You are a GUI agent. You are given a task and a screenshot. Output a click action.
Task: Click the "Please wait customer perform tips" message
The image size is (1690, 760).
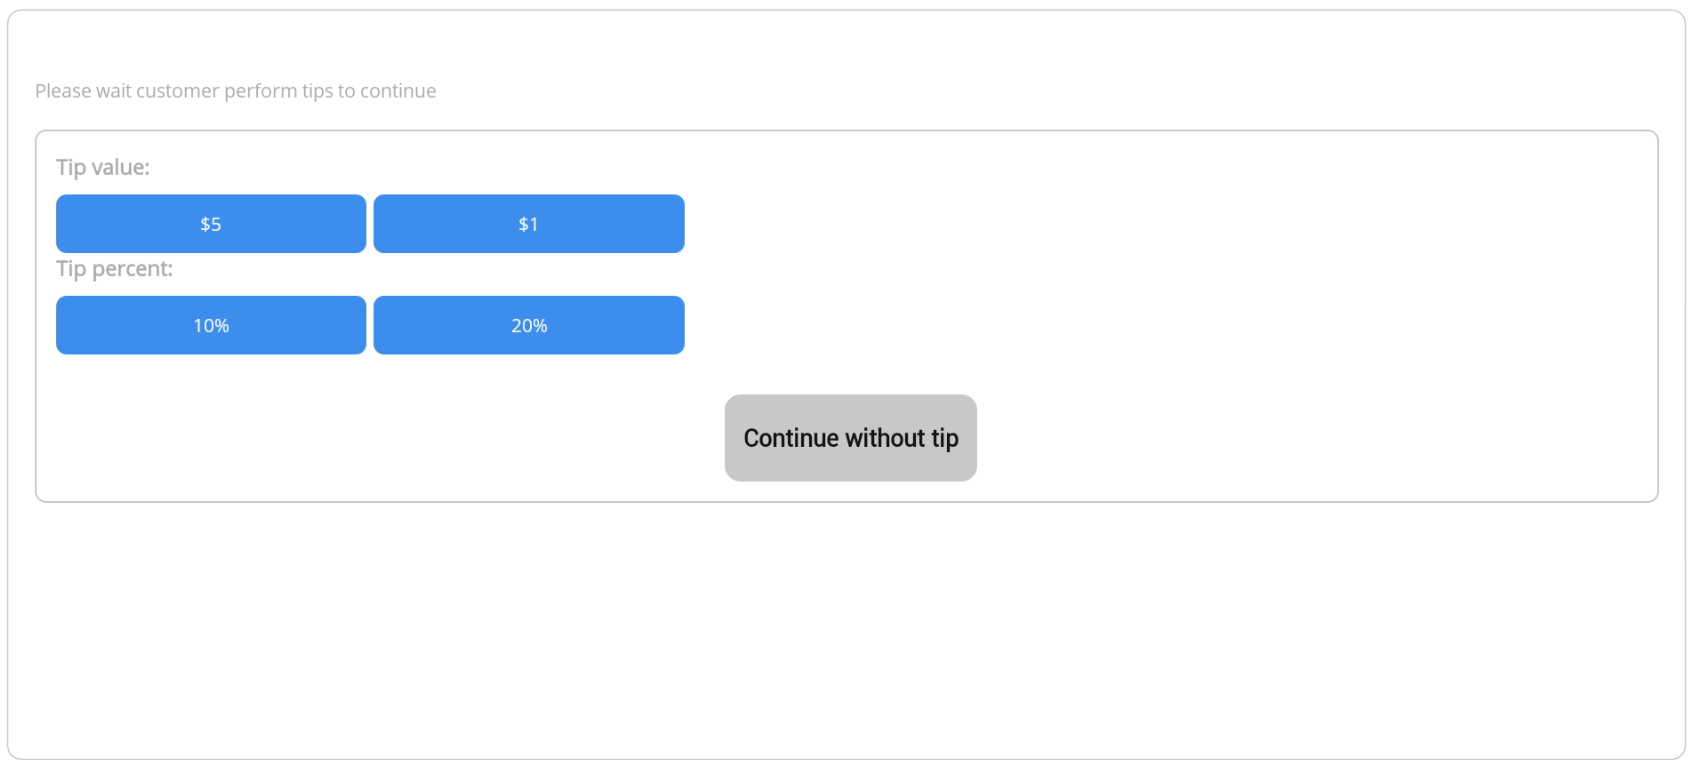coord(235,91)
